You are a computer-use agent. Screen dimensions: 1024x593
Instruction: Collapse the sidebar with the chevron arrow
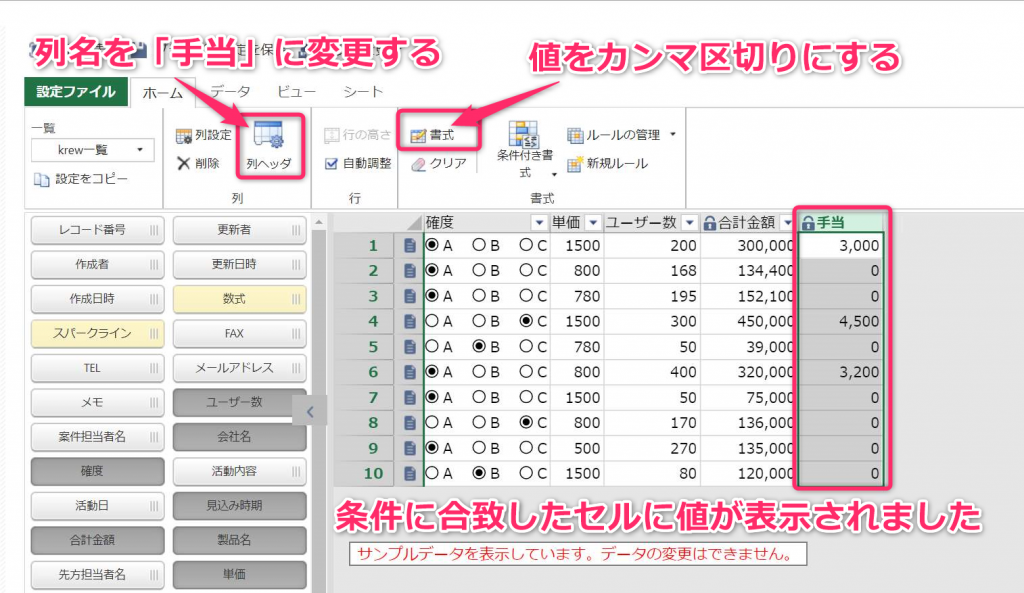point(311,411)
